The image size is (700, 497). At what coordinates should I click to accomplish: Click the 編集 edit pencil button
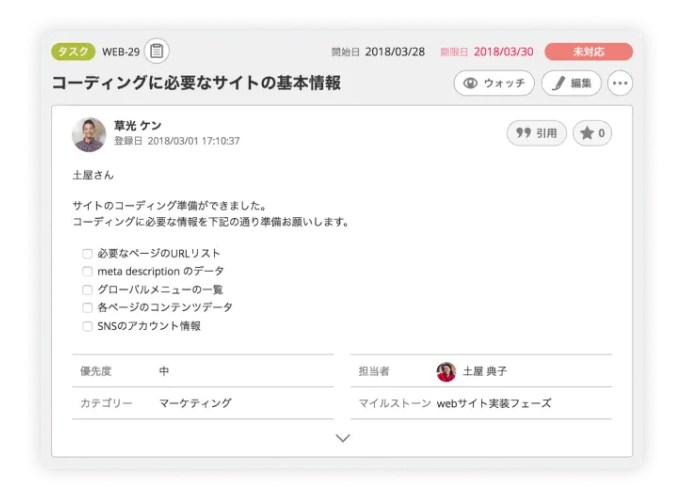pyautogui.click(x=571, y=83)
